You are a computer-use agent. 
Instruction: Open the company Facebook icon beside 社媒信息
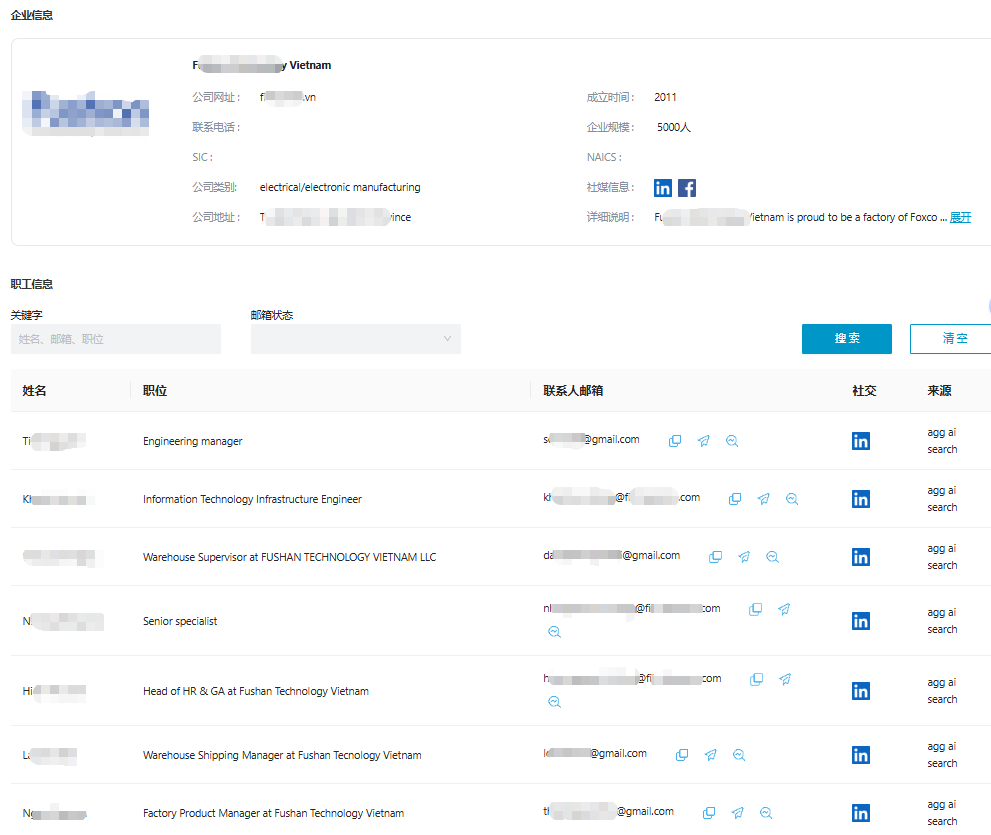click(x=687, y=188)
